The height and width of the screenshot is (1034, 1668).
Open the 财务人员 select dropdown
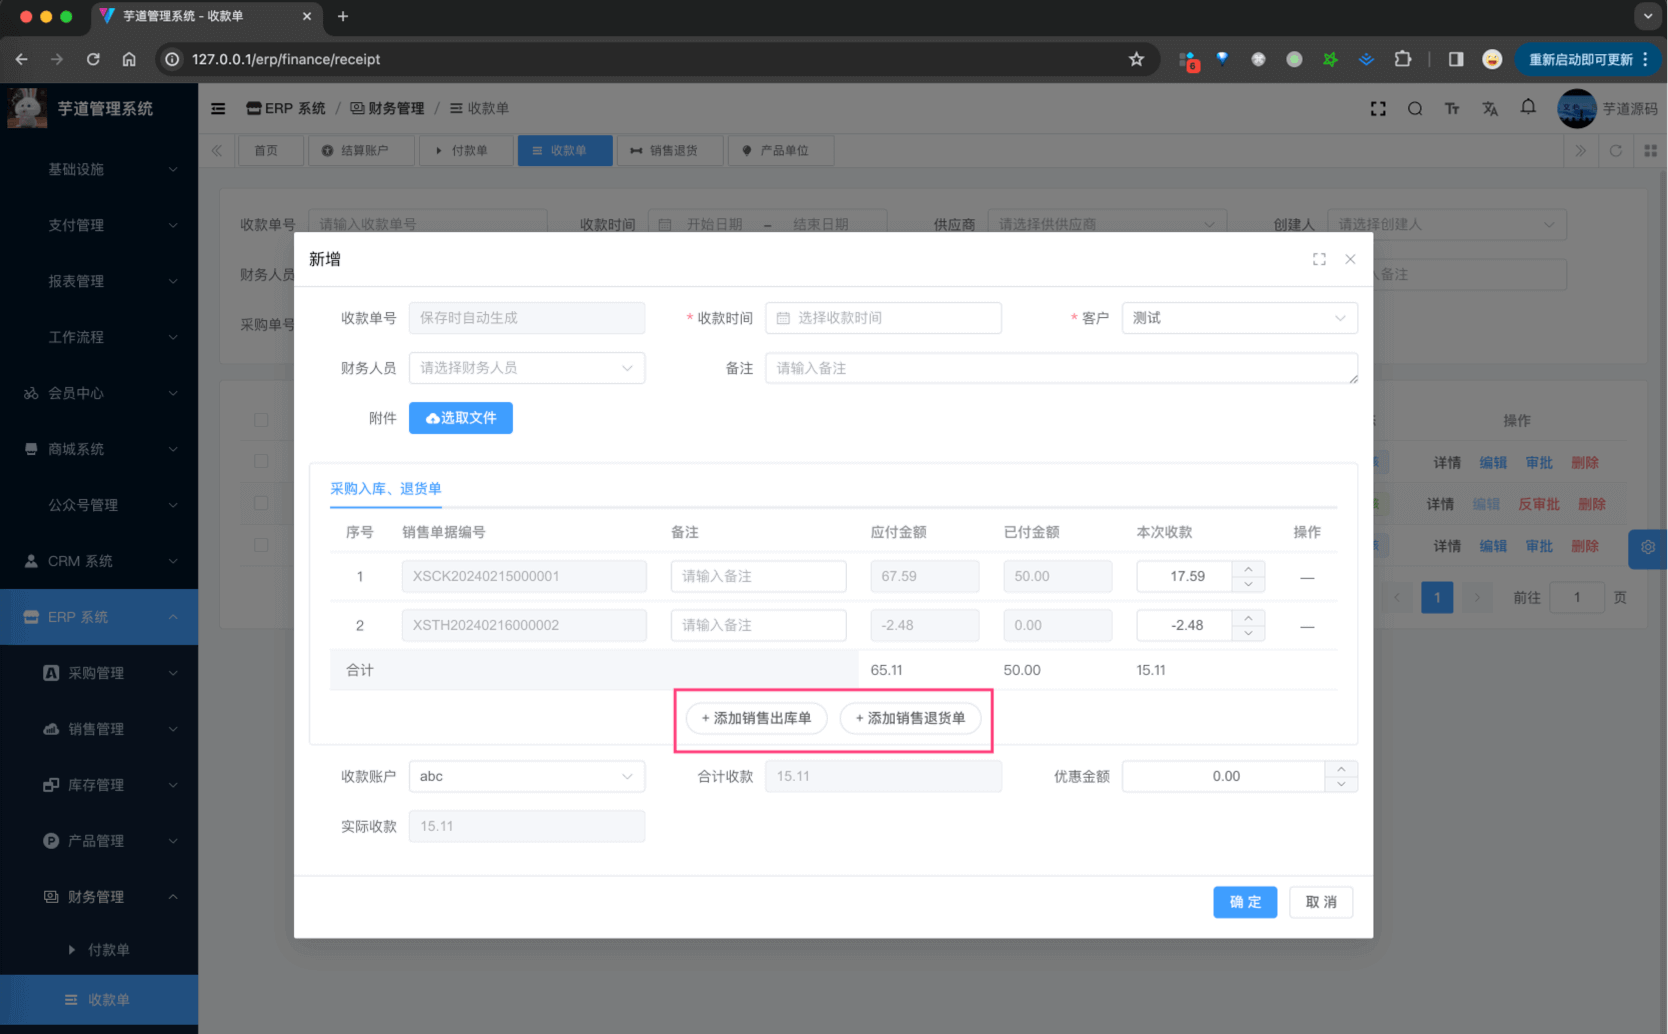(526, 368)
